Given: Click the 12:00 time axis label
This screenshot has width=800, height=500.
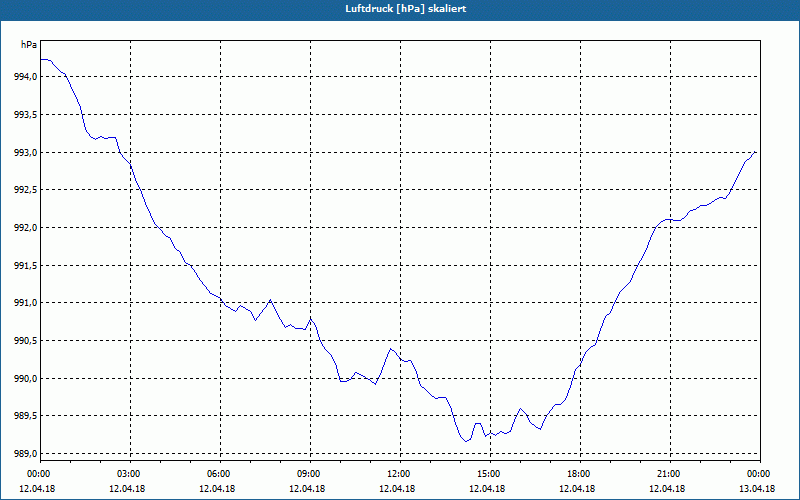Looking at the screenshot, I should [x=400, y=474].
